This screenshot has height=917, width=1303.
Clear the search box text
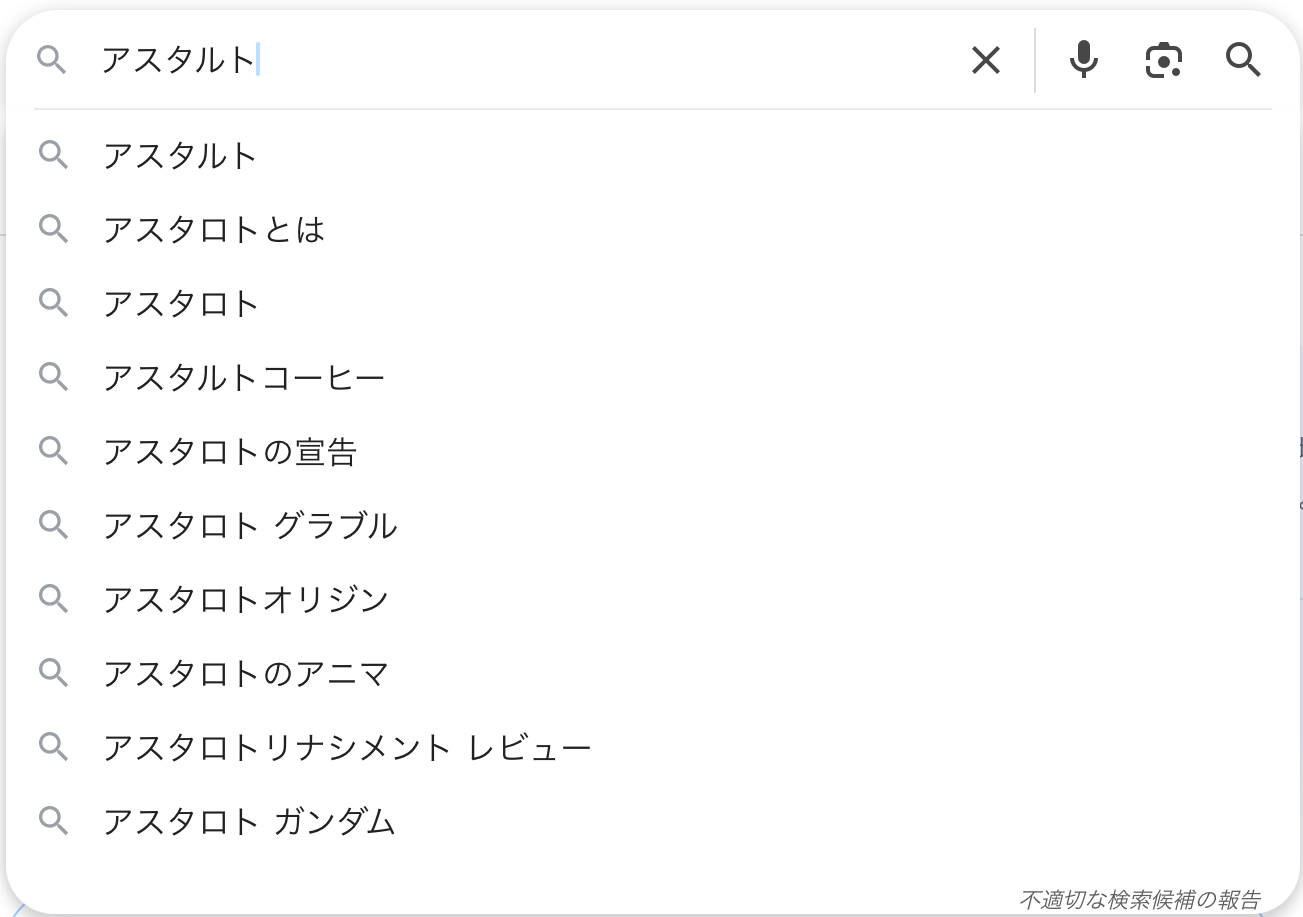click(985, 61)
